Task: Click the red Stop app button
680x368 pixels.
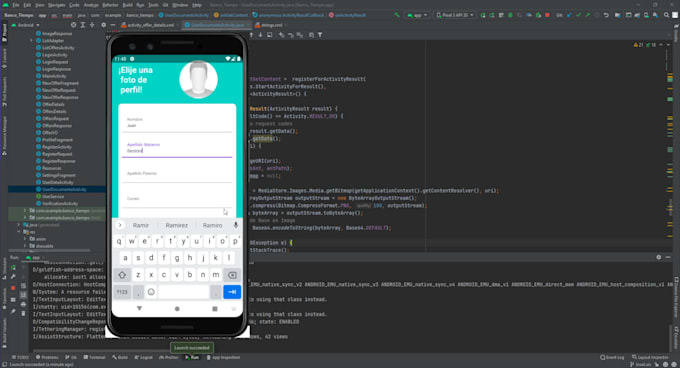Action: [x=547, y=15]
